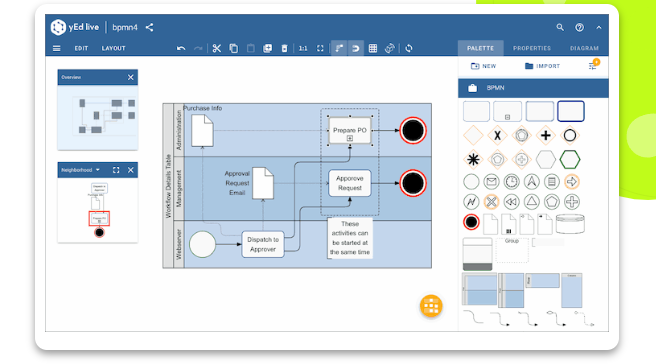Select the 'These activities can be started' annotation

click(350, 238)
